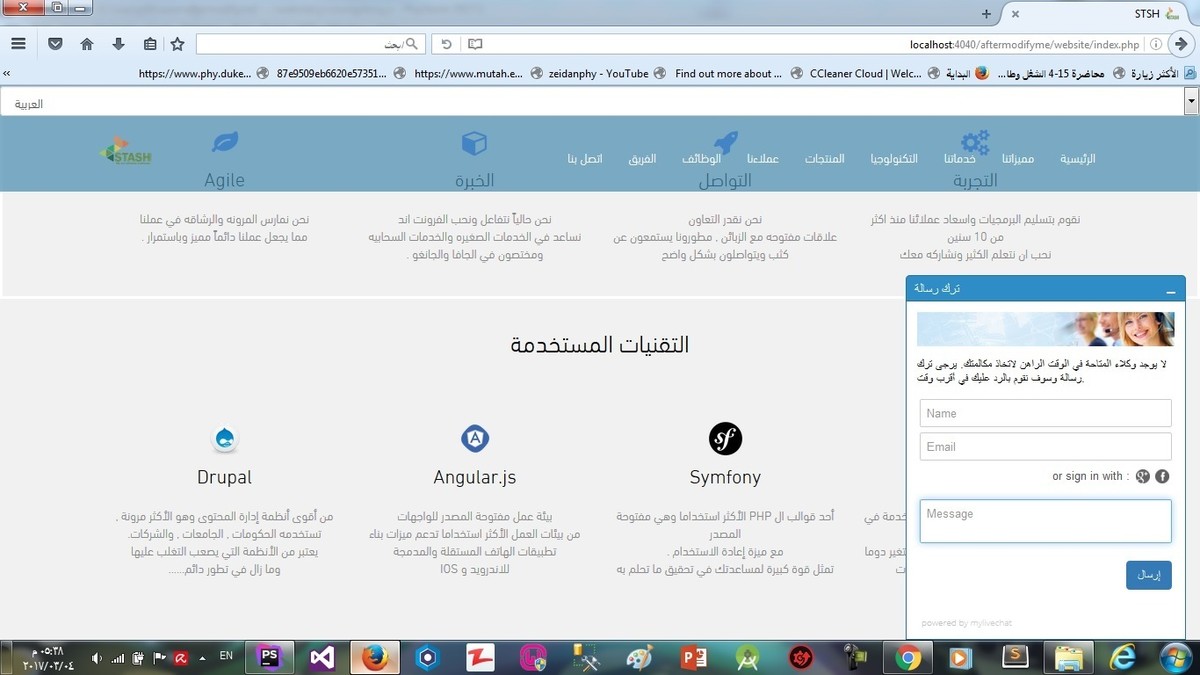This screenshot has width=1200, height=675.
Task: Click the Symfony heading
Action: [x=725, y=478]
